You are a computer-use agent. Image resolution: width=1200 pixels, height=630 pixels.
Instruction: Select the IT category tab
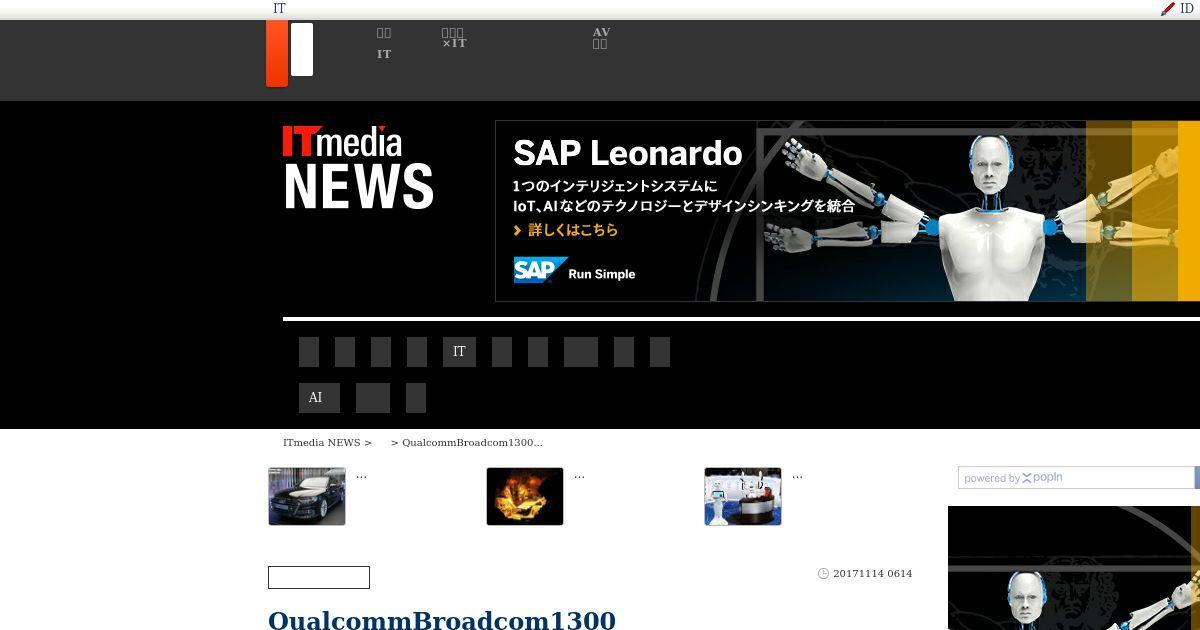459,352
